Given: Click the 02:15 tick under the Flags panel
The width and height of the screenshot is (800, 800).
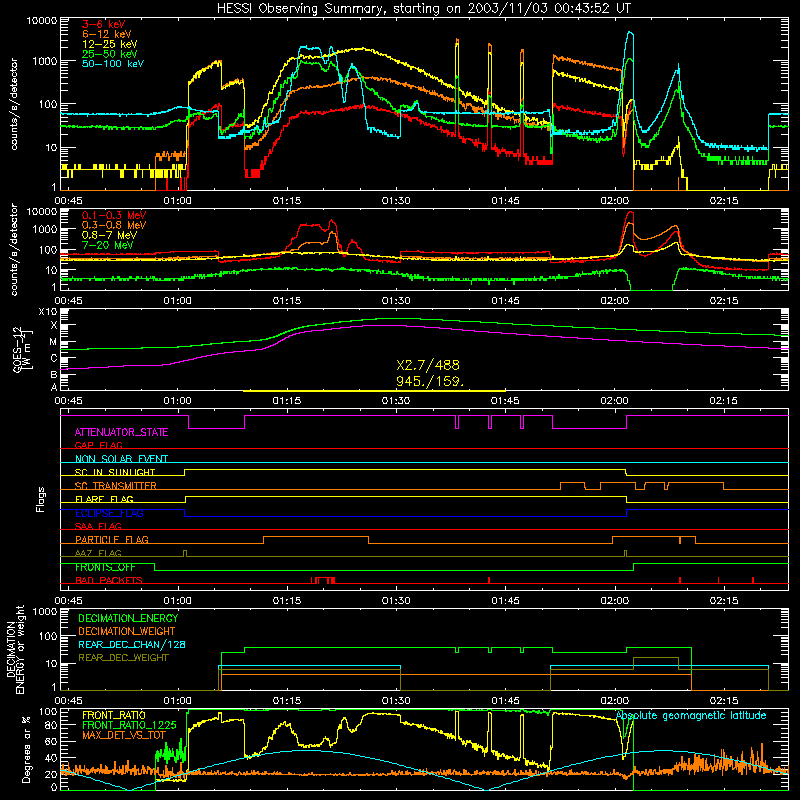Looking at the screenshot, I should (723, 601).
